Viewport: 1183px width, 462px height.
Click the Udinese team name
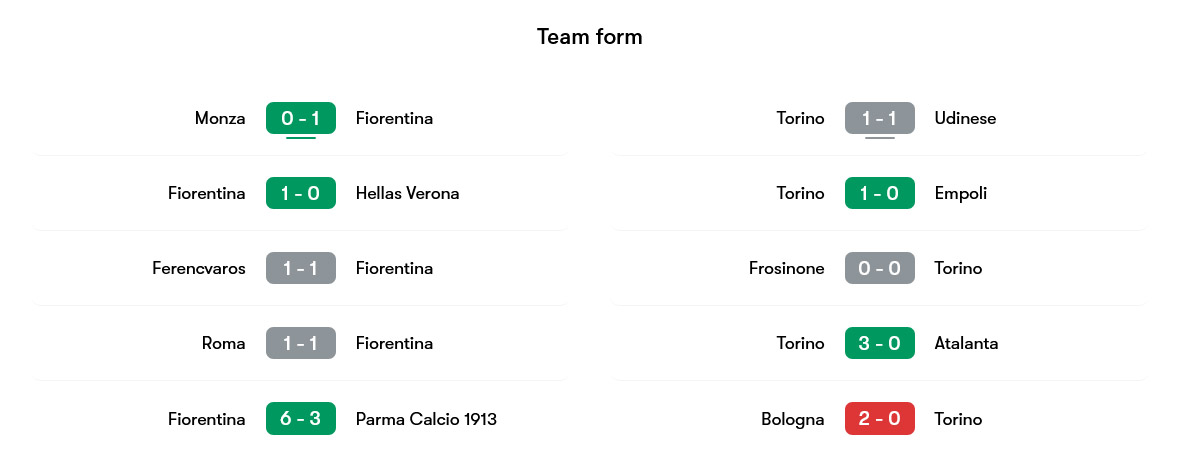pyautogui.click(x=965, y=118)
